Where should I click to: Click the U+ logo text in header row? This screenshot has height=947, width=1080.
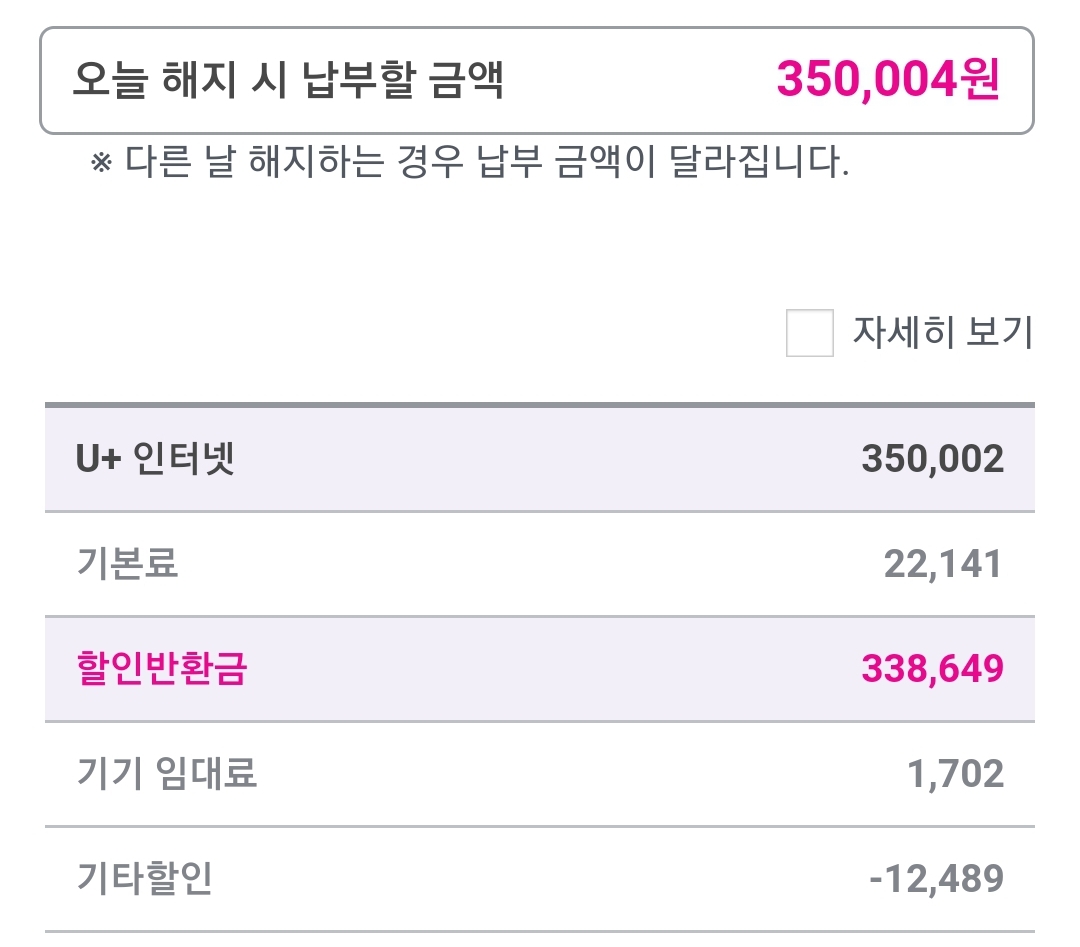click(x=98, y=459)
